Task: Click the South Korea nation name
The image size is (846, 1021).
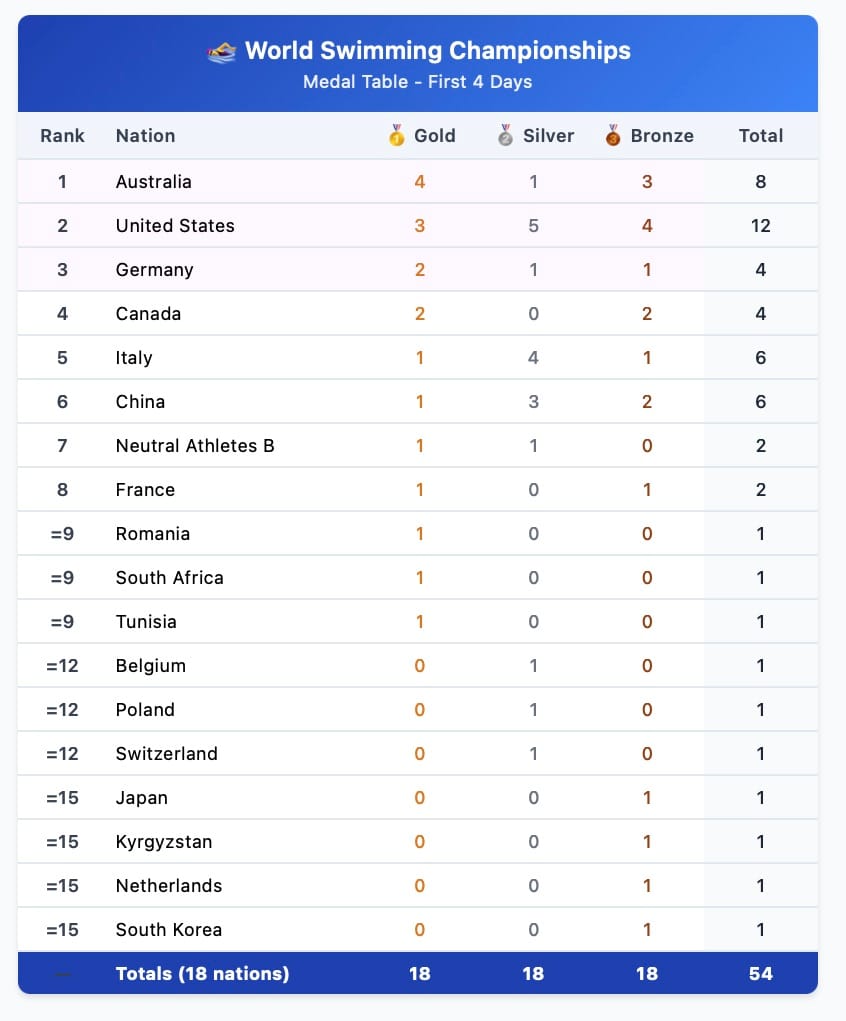Action: click(169, 930)
